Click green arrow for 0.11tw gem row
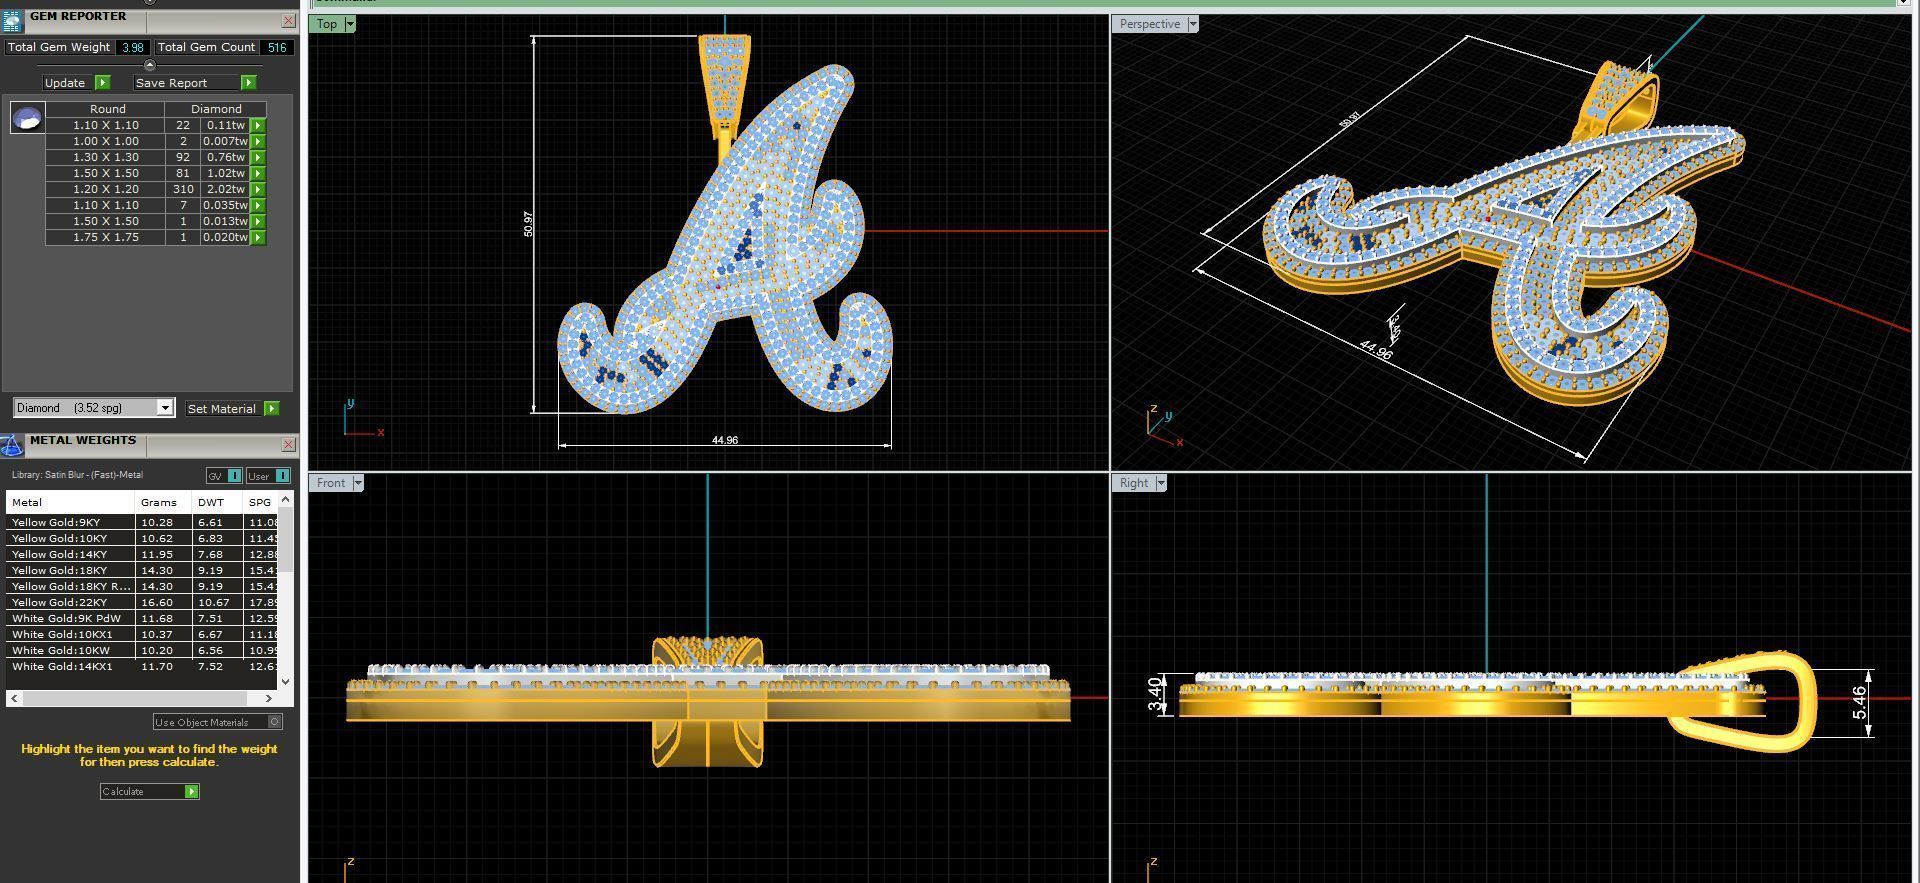This screenshot has width=1920, height=883. (258, 125)
